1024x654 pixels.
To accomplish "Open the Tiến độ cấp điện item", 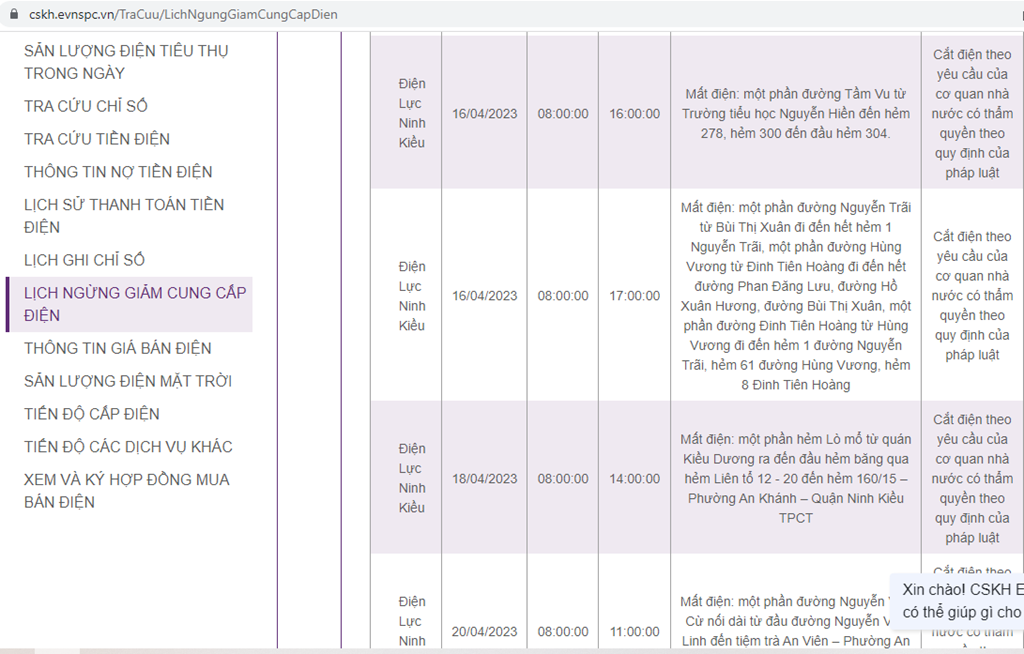I will click(x=92, y=414).
